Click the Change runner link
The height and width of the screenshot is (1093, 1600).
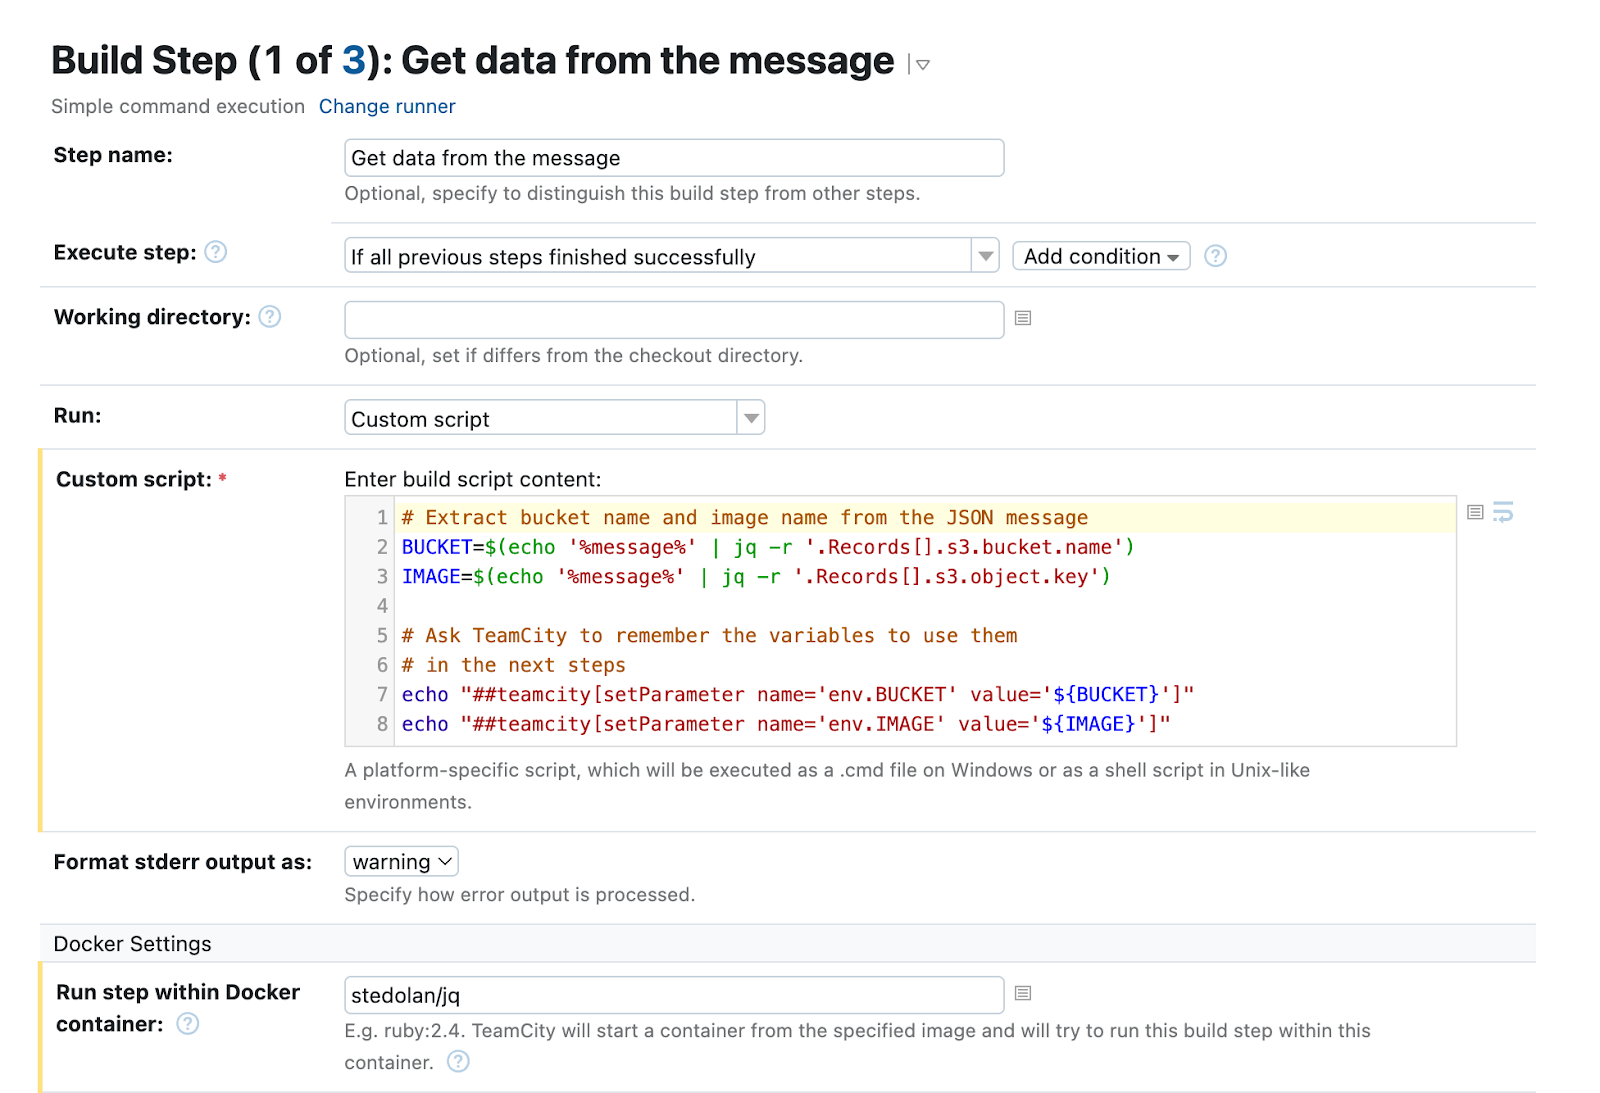(387, 106)
